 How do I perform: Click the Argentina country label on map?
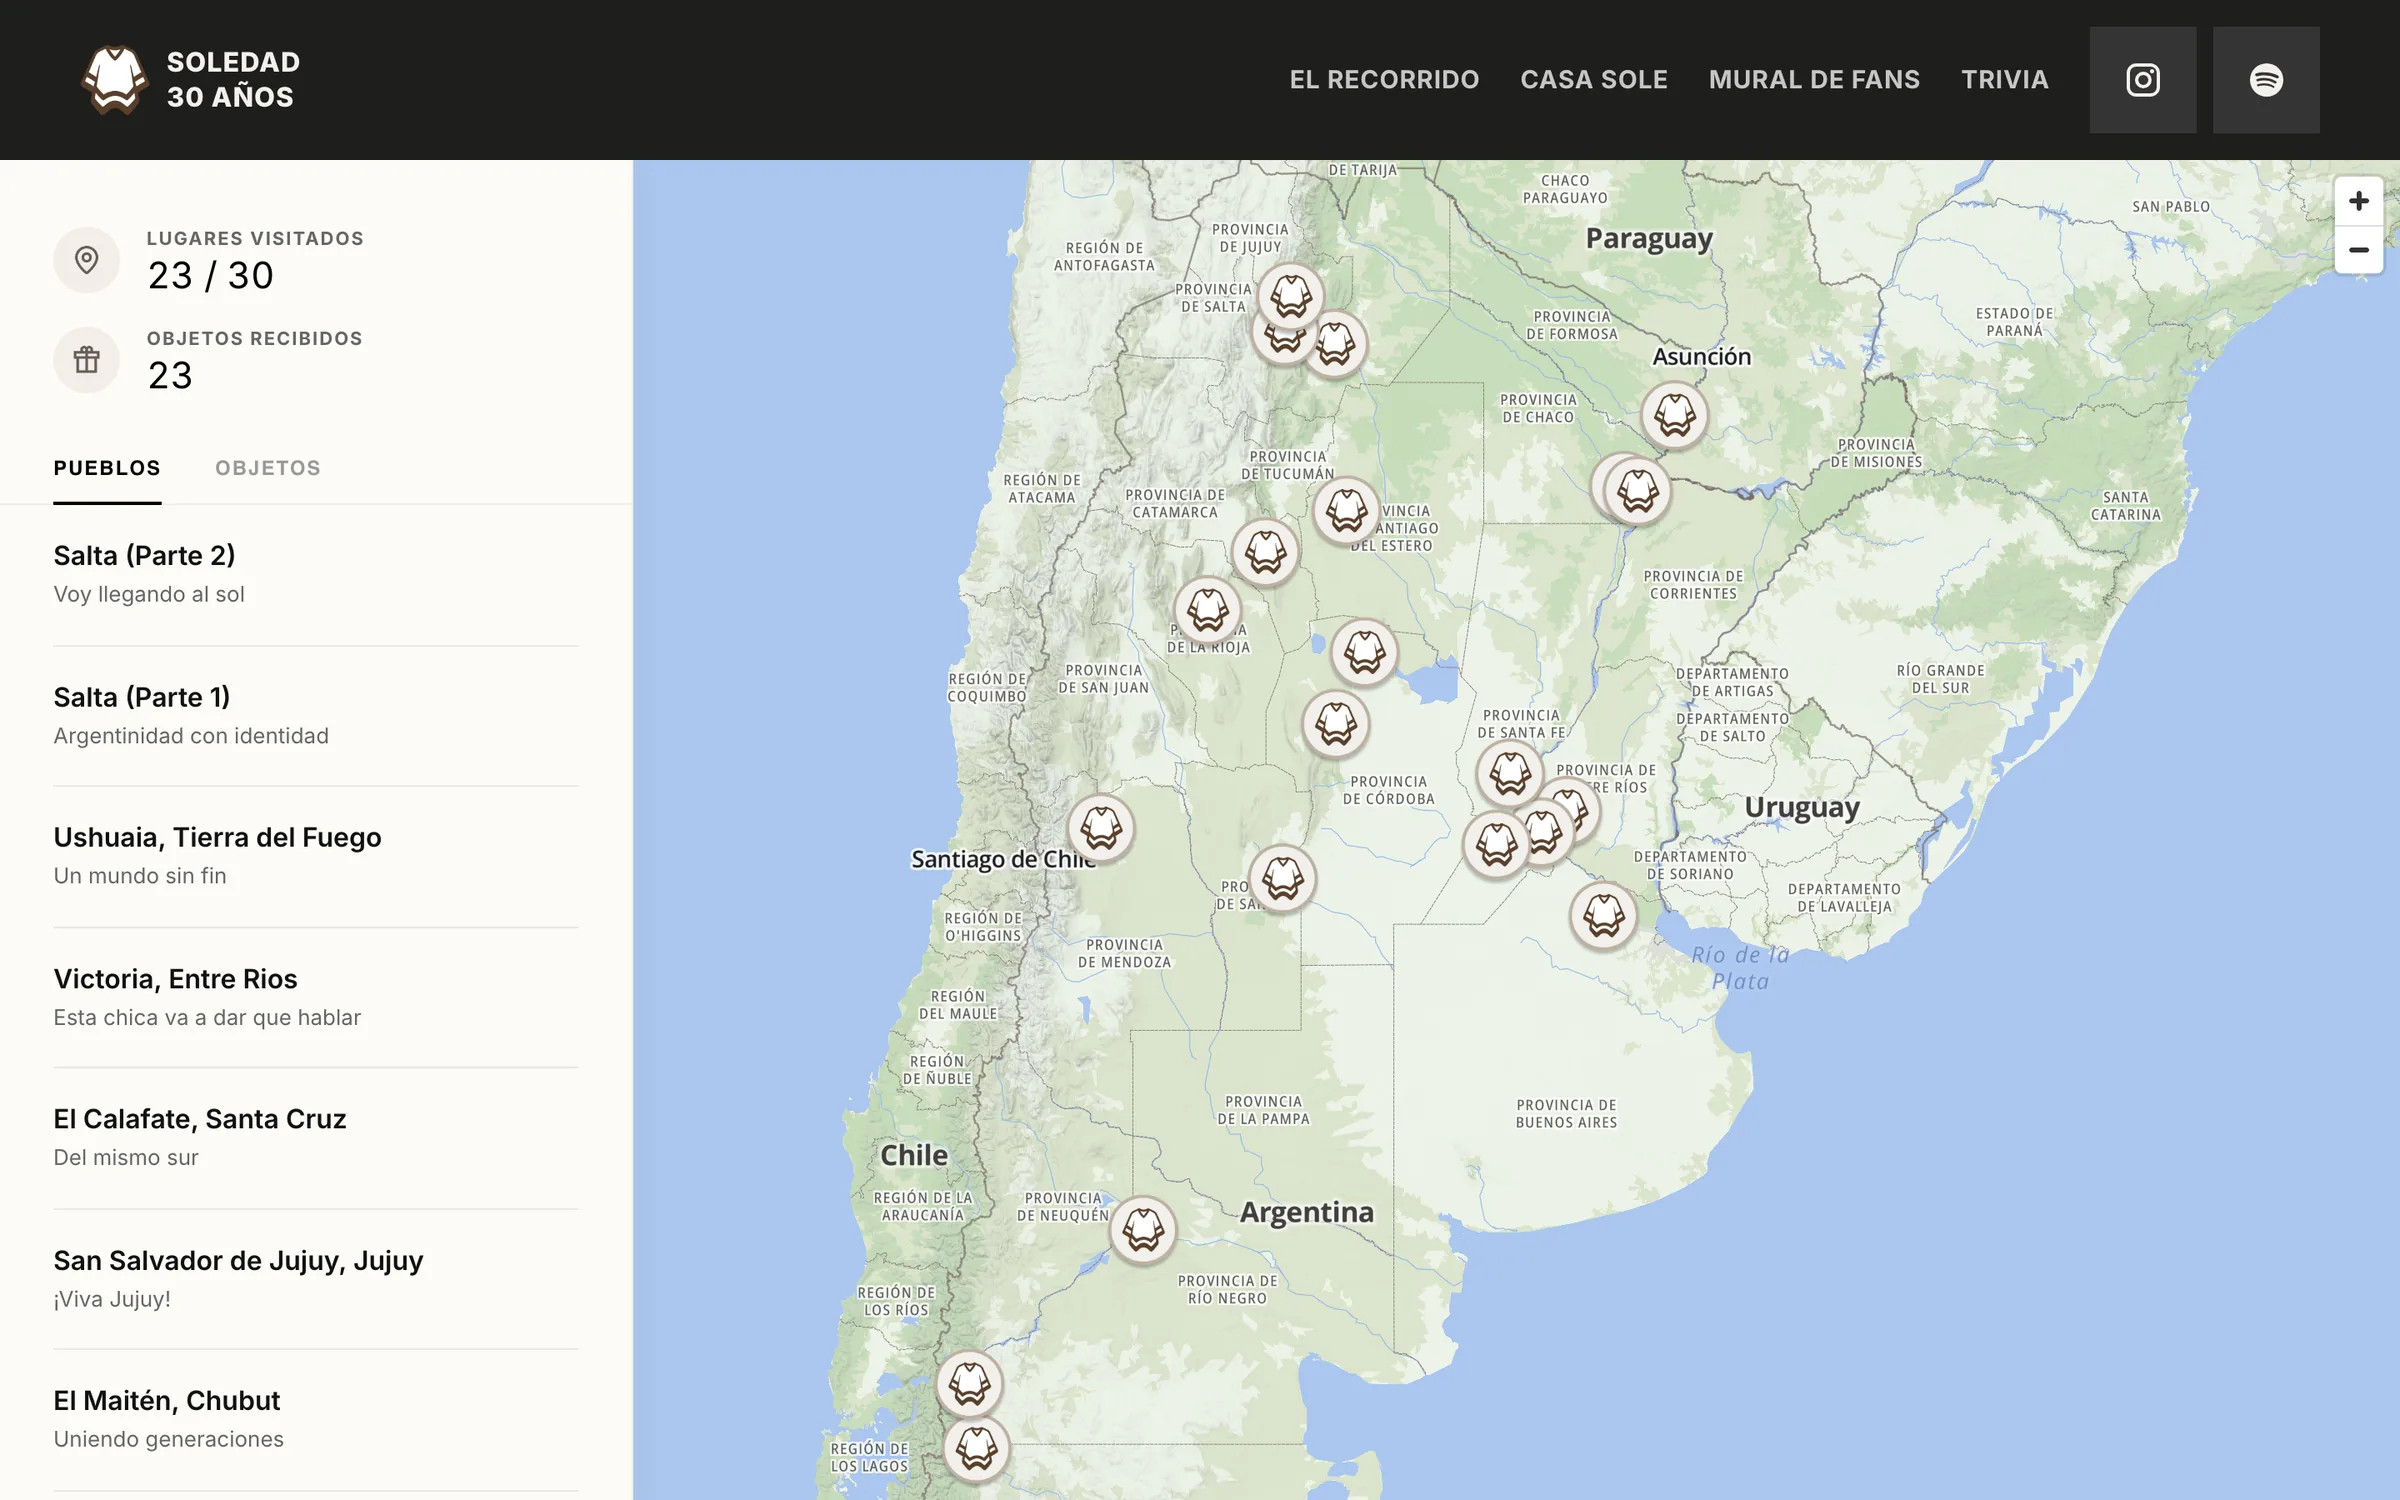click(1307, 1212)
